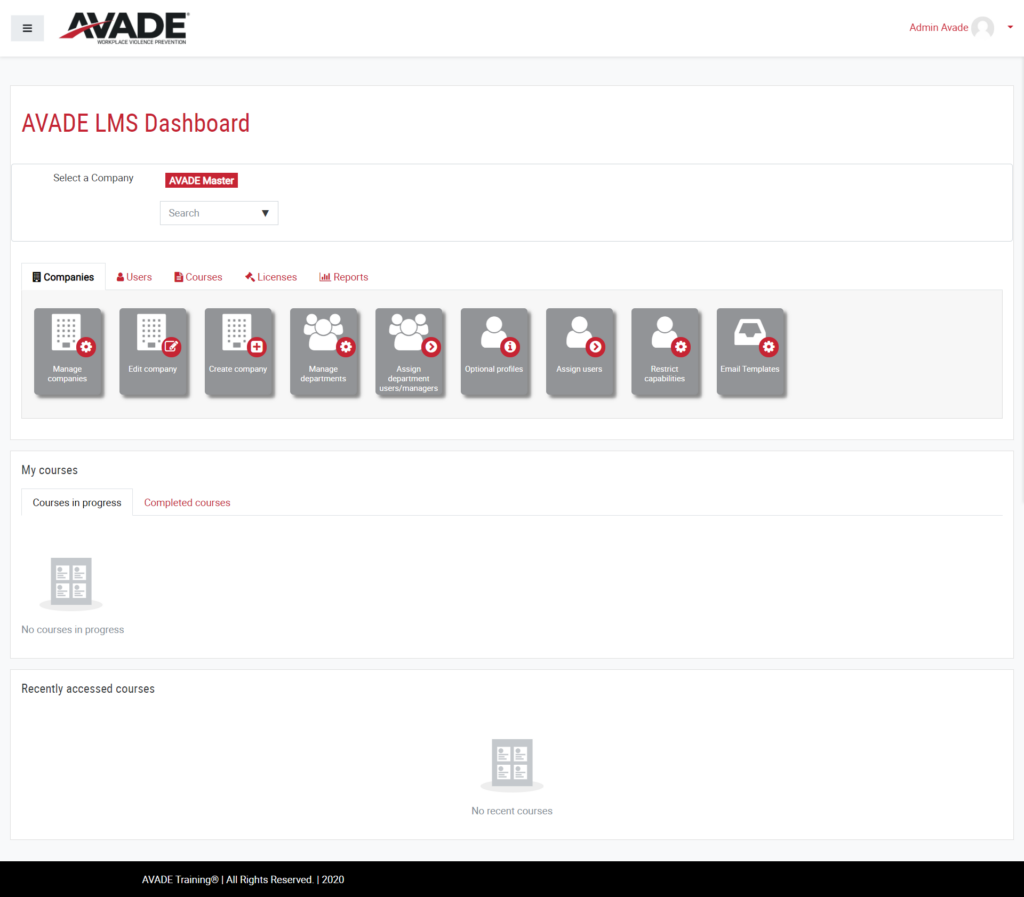Click the AVADE Training footer text

(243, 879)
